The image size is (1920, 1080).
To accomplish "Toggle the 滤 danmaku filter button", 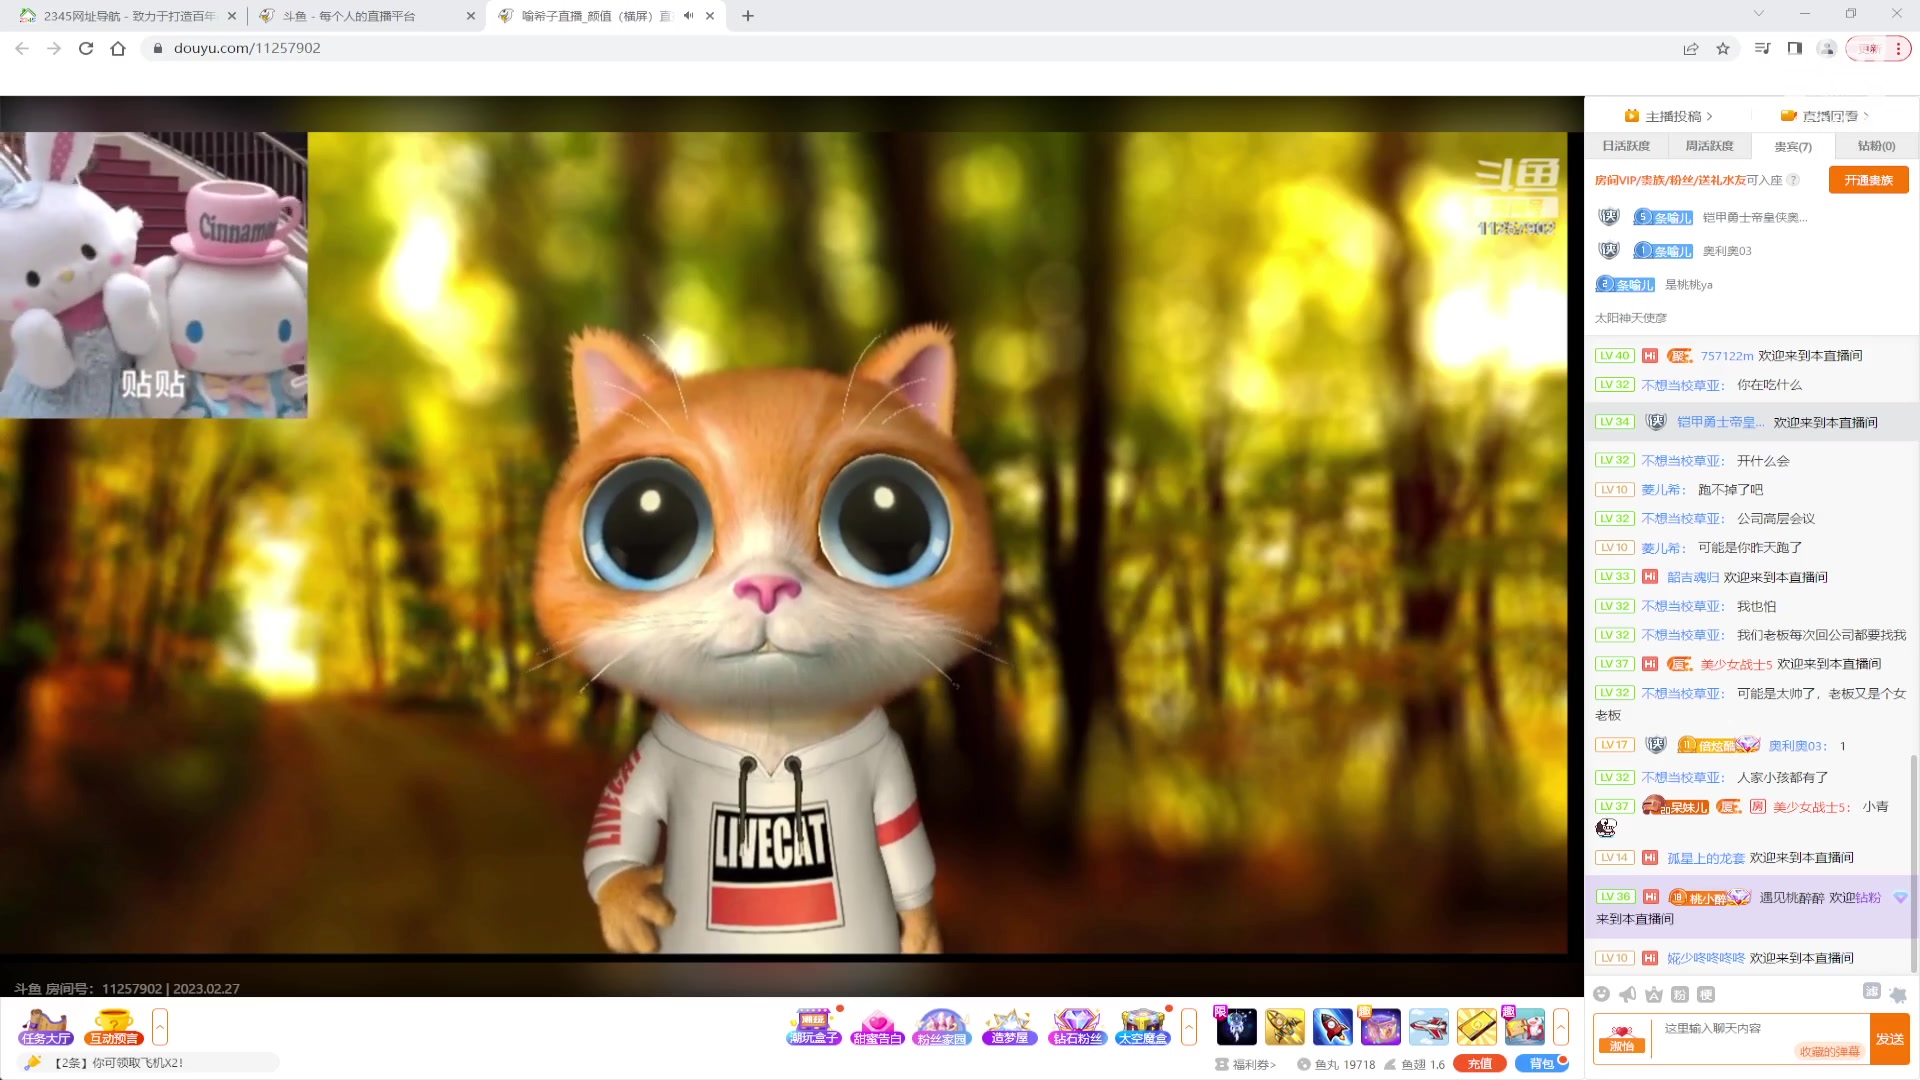I will click(1872, 991).
